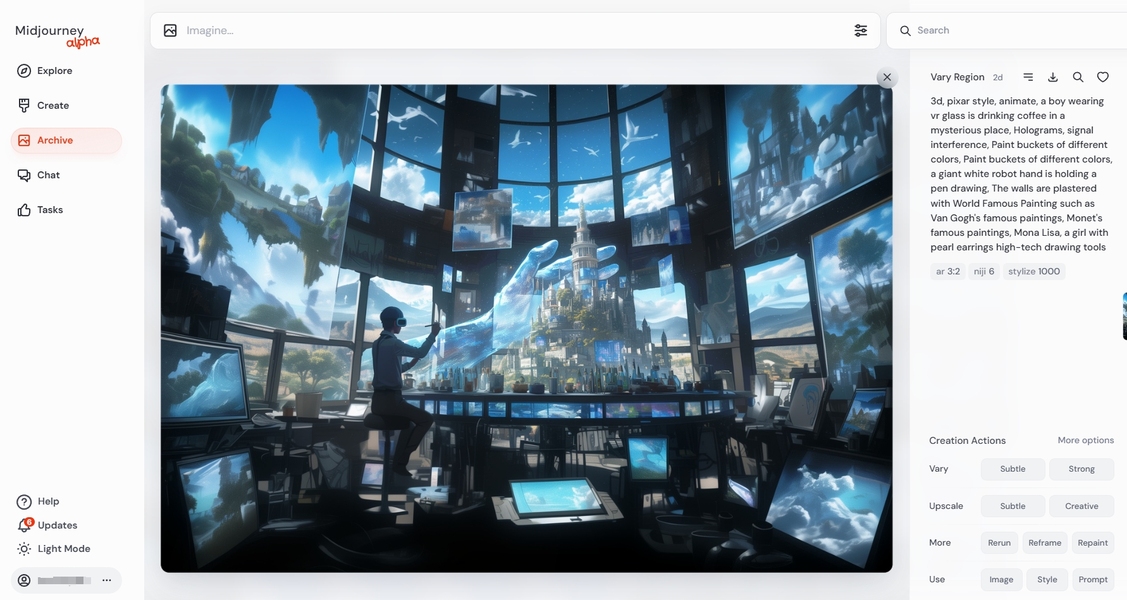The width and height of the screenshot is (1127, 600).
Task: Click the image upload icon in prompt bar
Action: click(170, 30)
